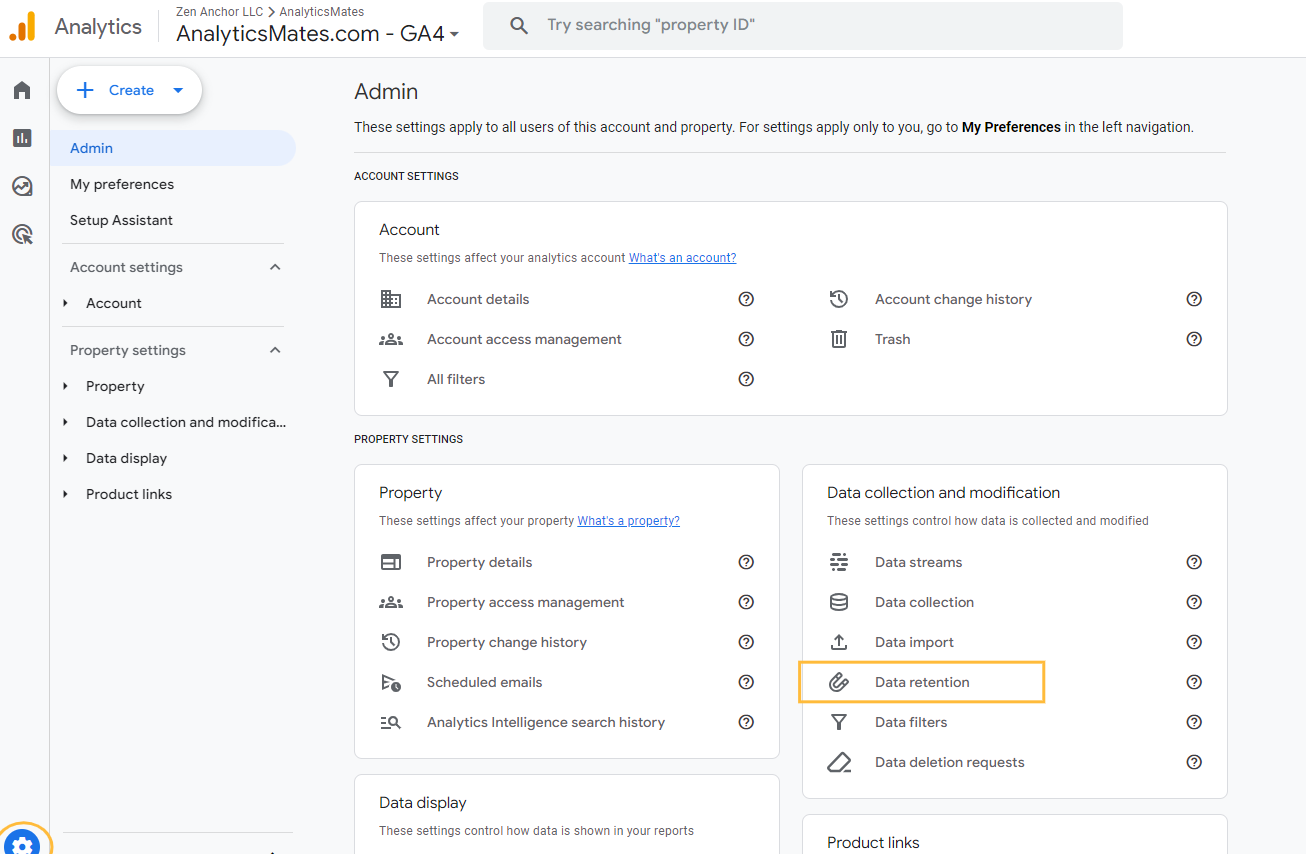Open the Create dropdown arrow
Viewport: 1306px width, 854px height.
click(178, 90)
